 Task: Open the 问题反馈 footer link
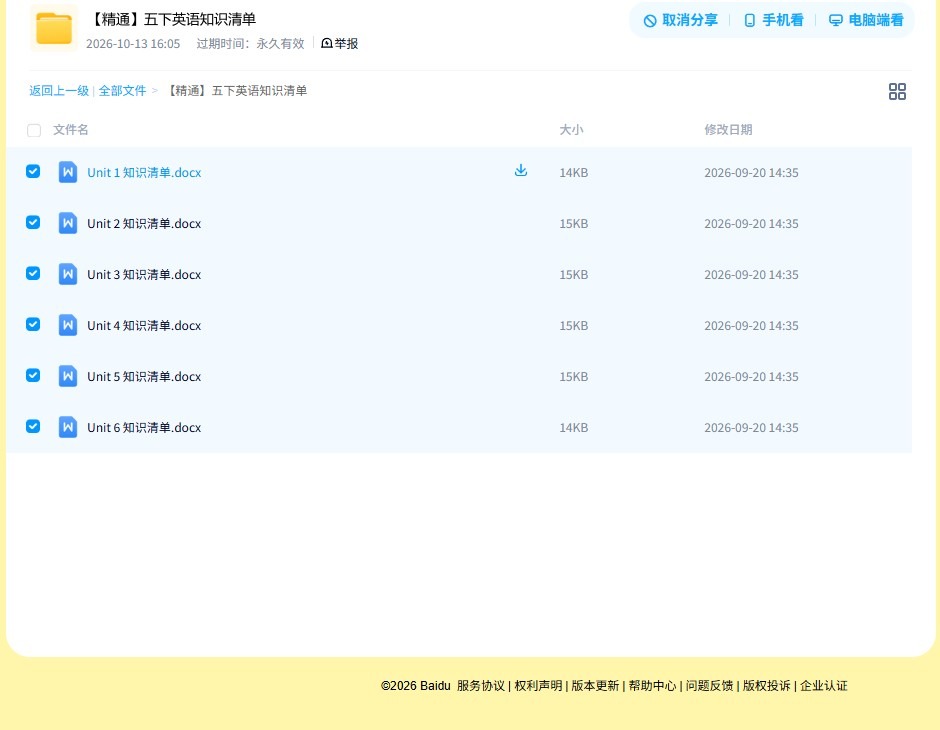point(709,686)
